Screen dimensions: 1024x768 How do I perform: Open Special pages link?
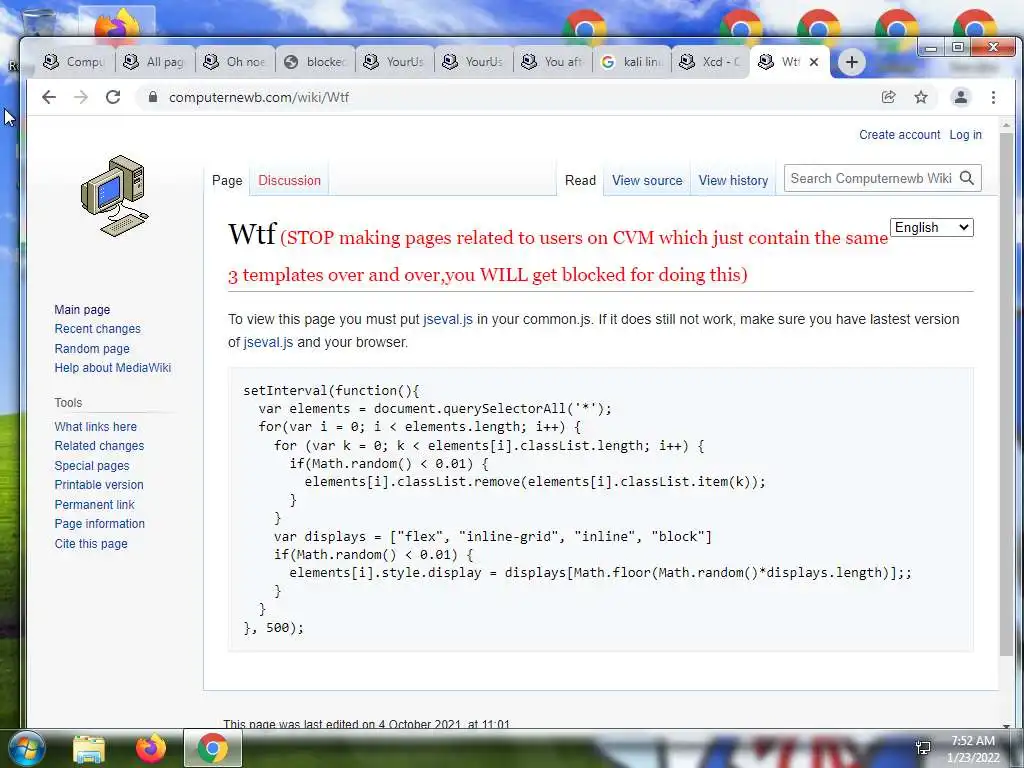[x=92, y=466]
